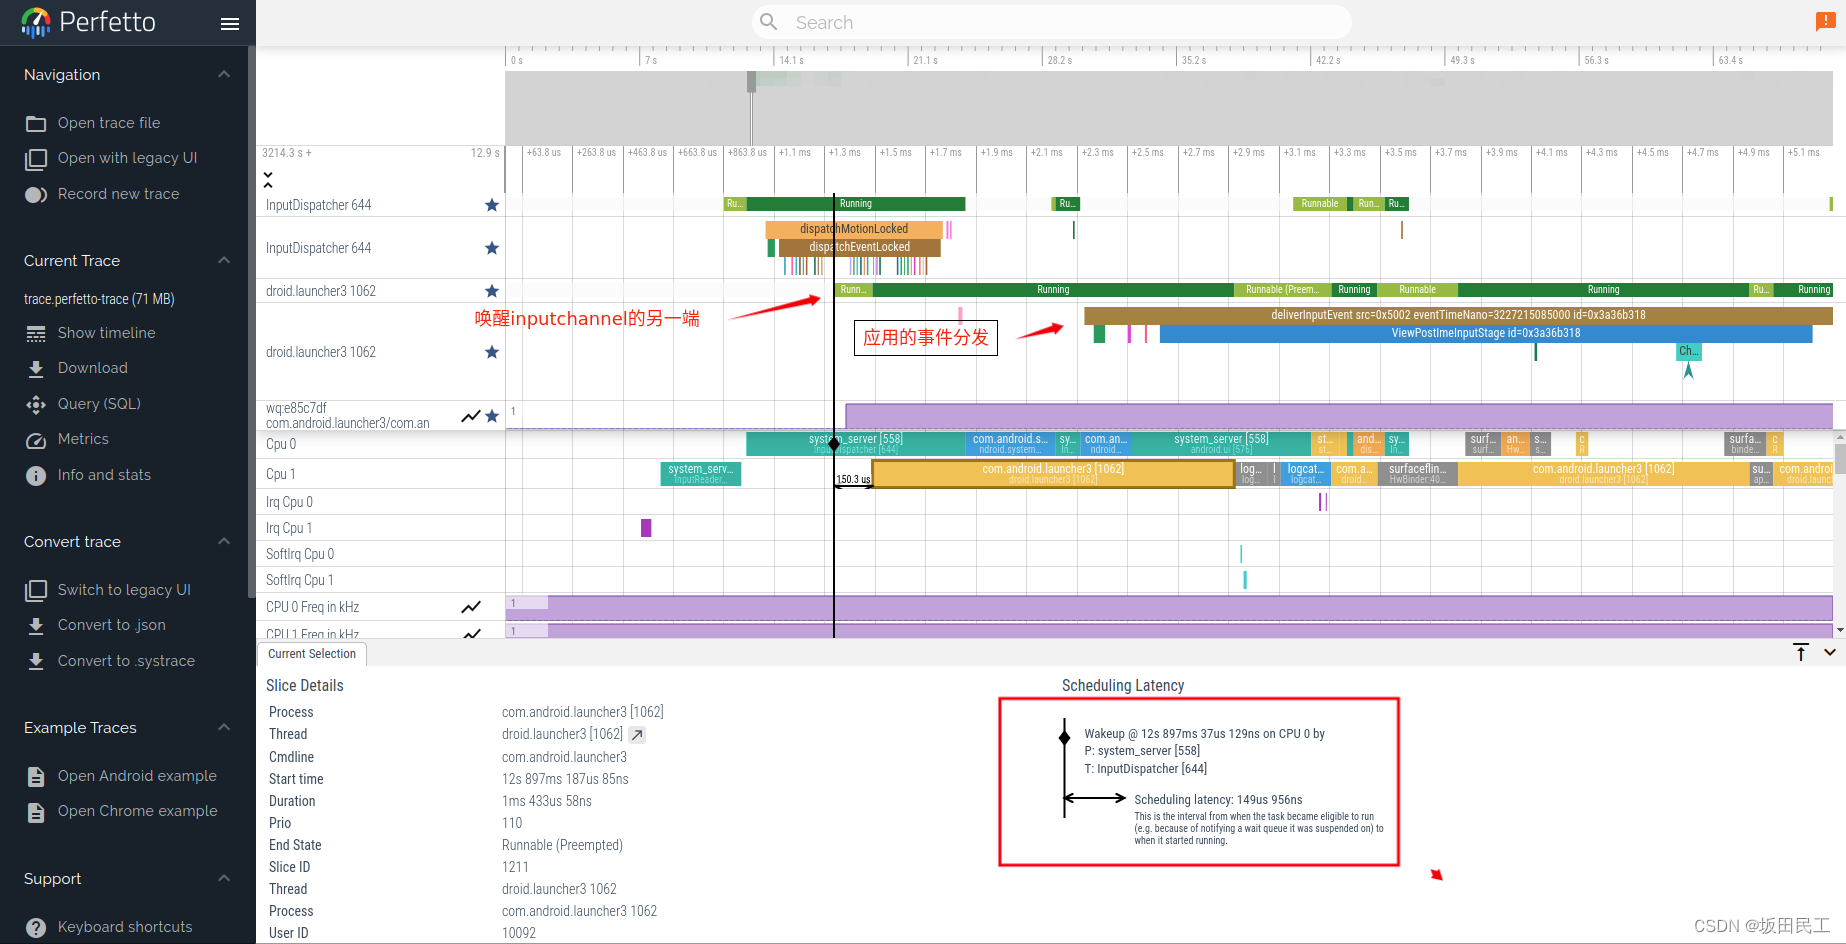Unpin the wq:e85c7df counter track star
Viewport: 1846px width, 944px height.
[x=492, y=416]
